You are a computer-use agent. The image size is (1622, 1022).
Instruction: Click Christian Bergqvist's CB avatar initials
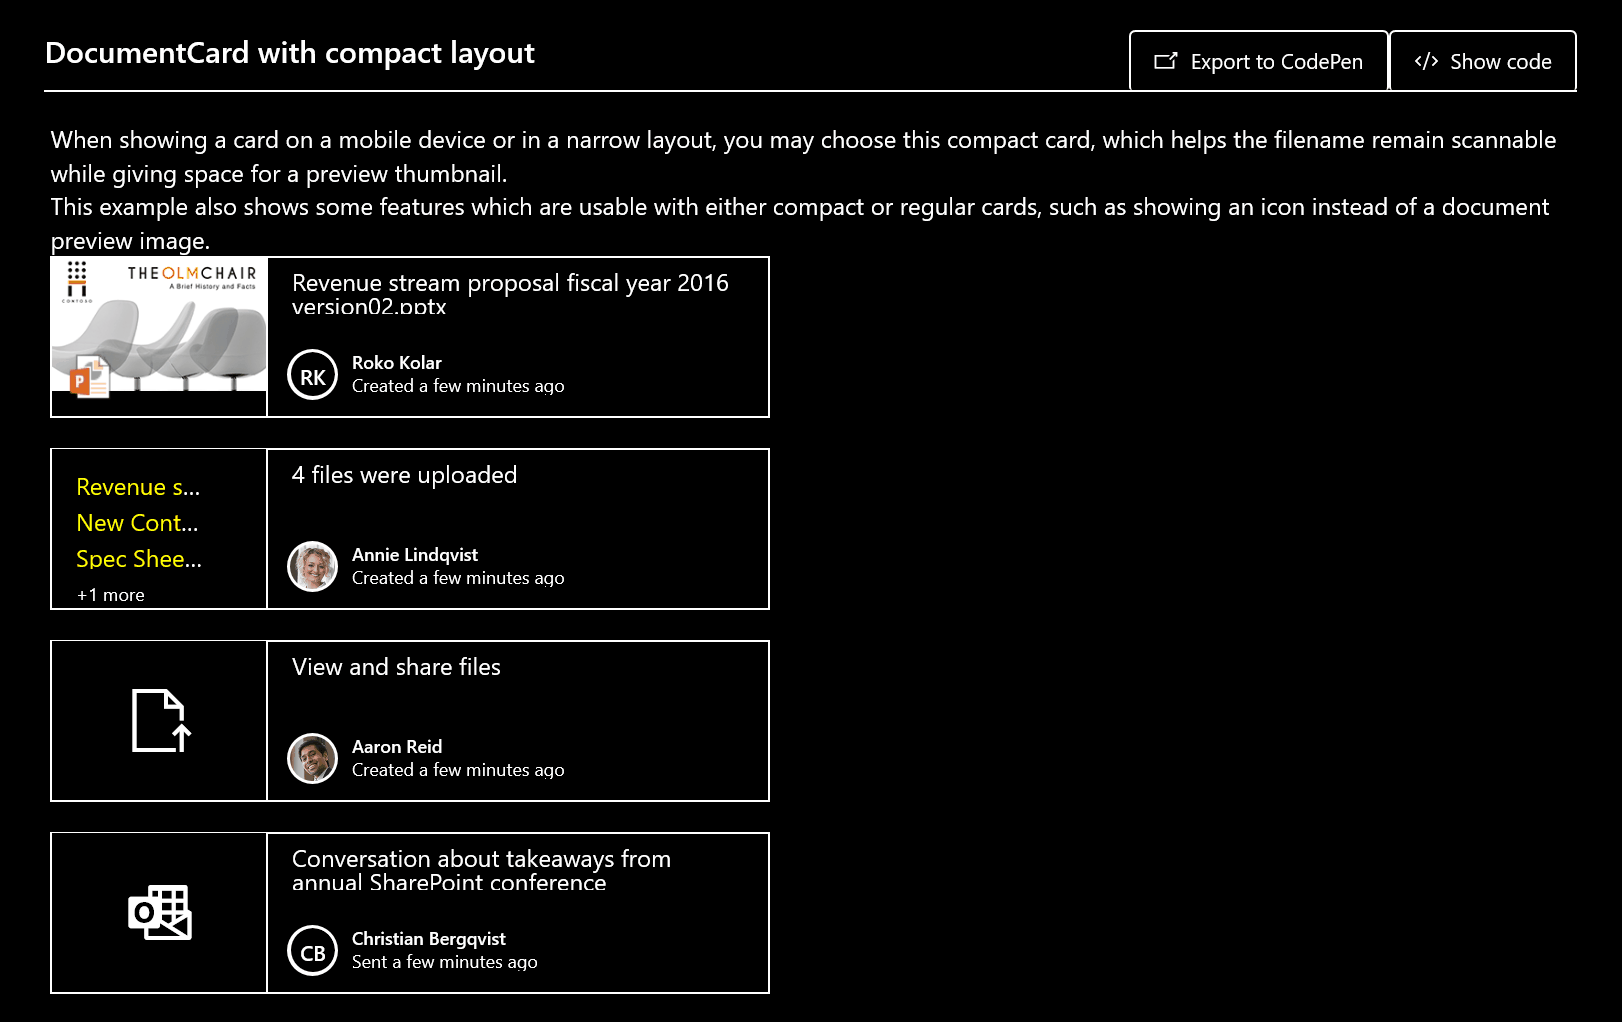[312, 950]
